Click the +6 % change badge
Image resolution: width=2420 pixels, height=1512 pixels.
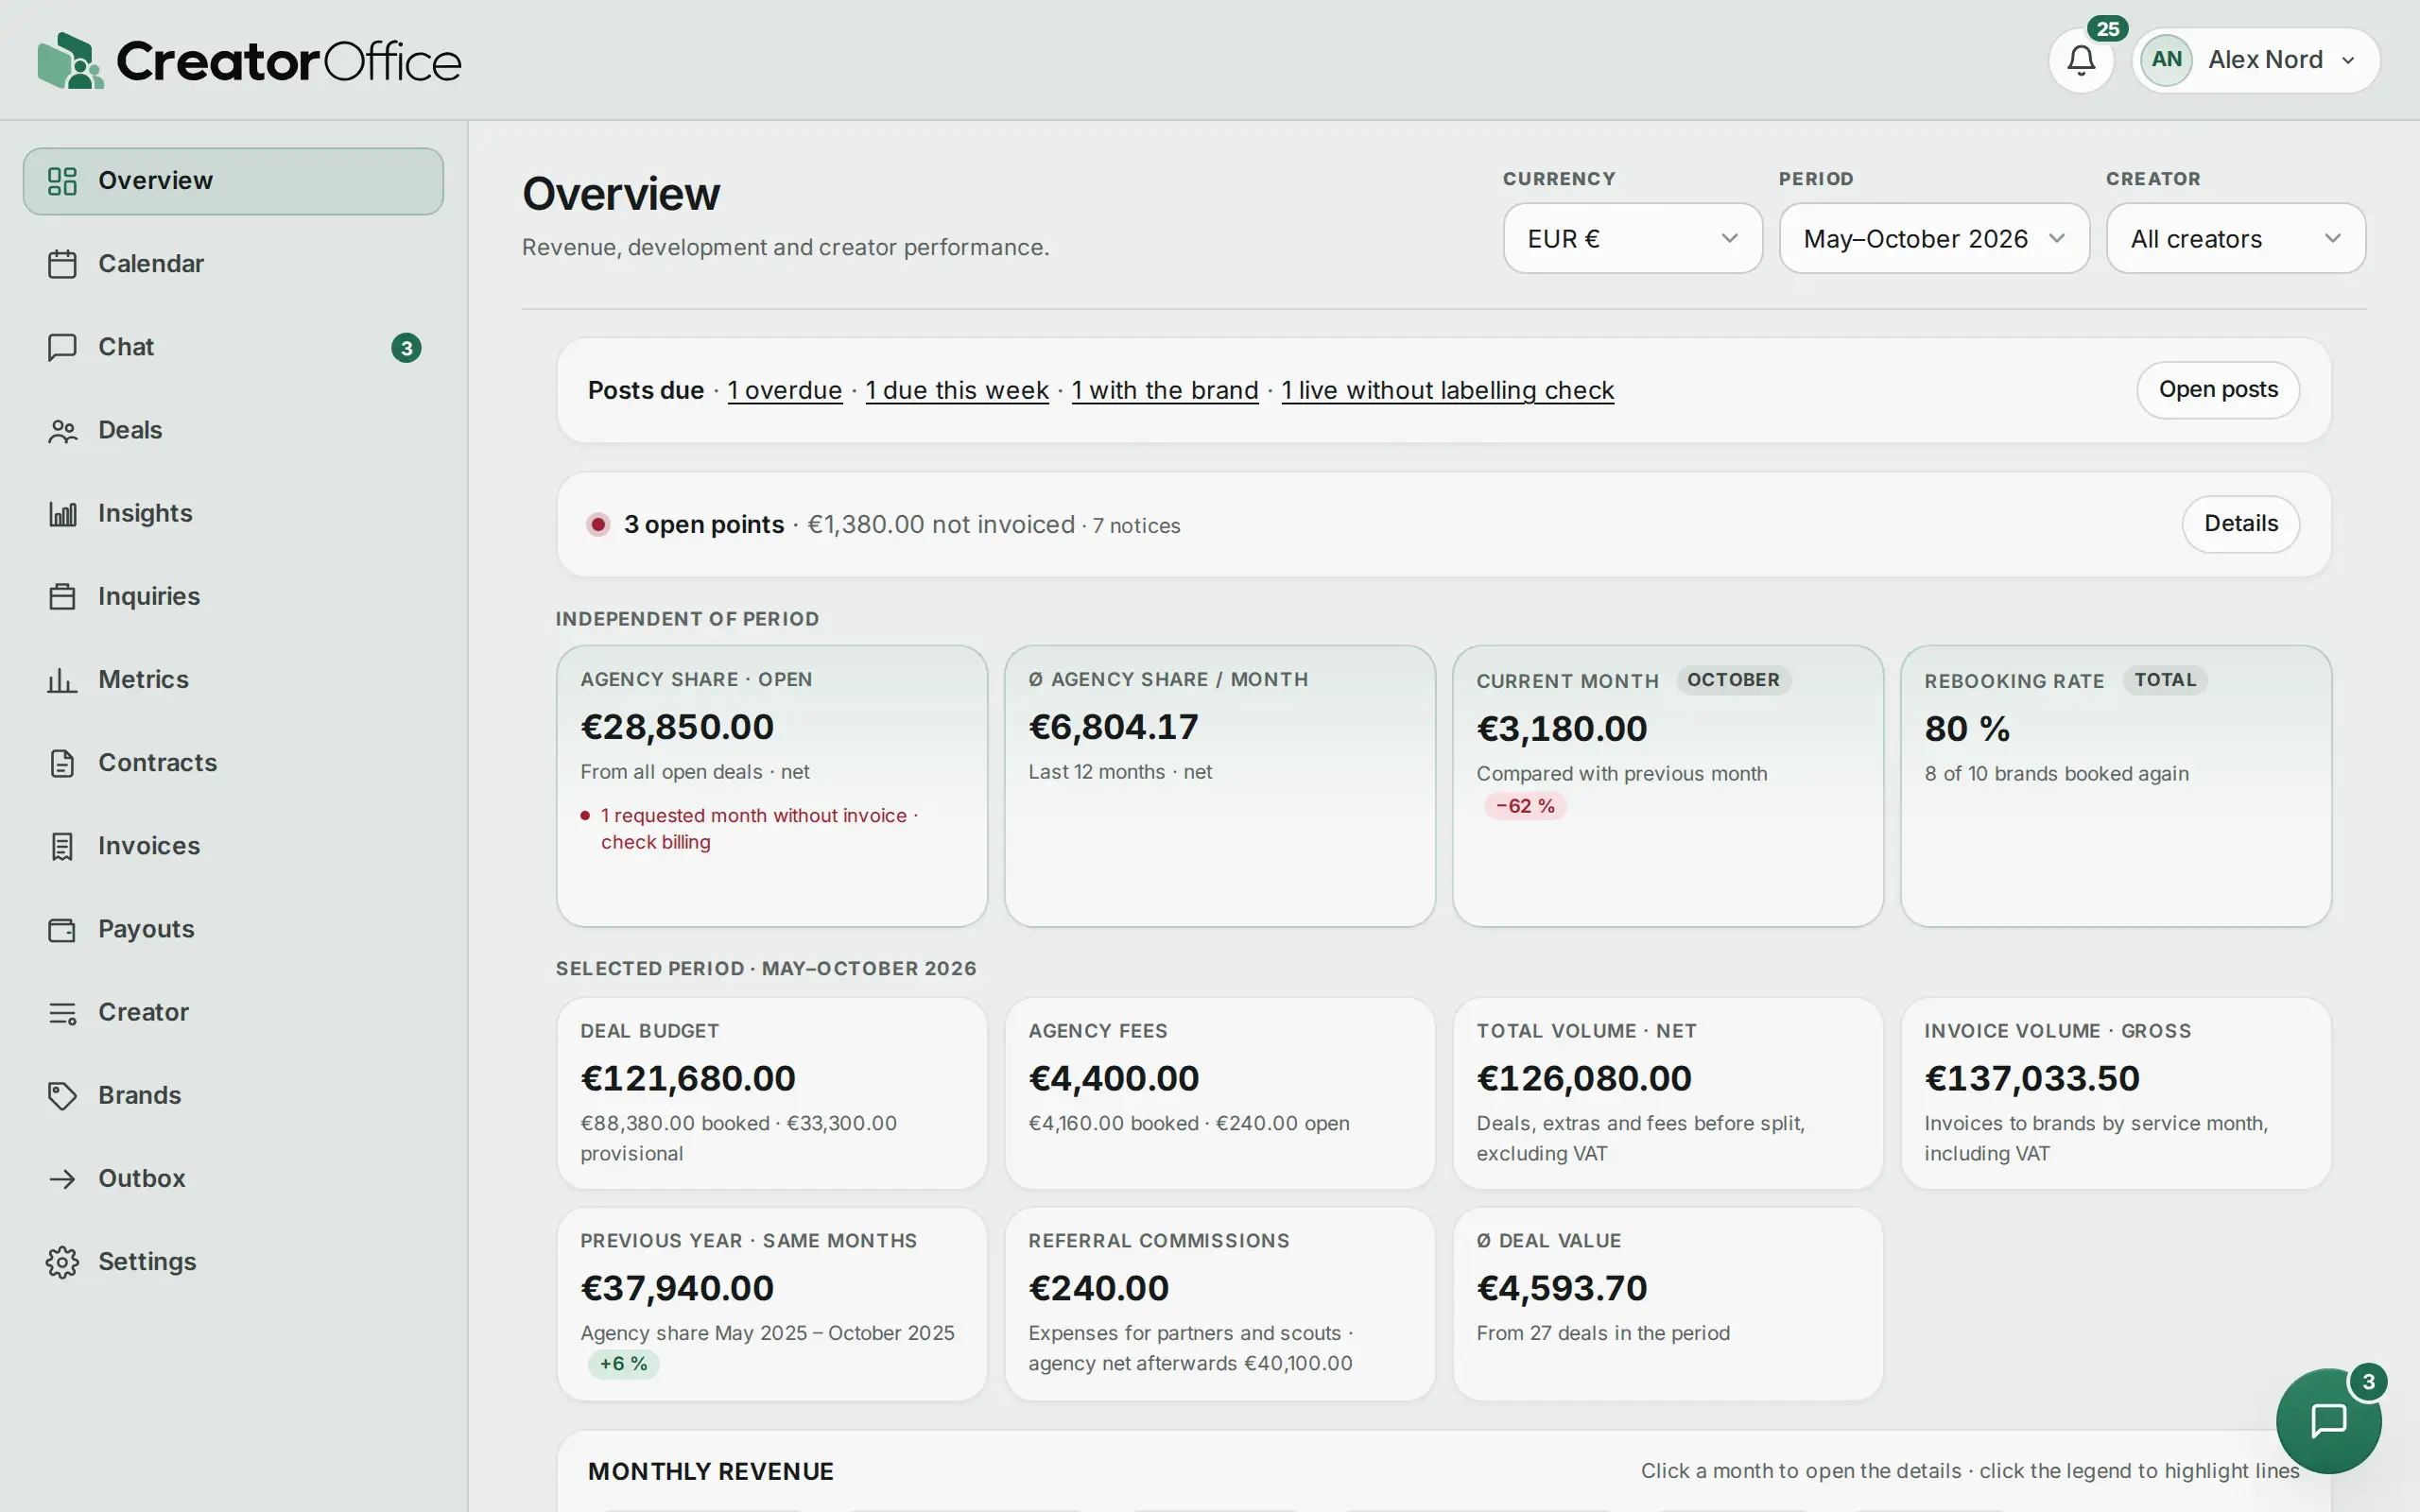coord(623,1364)
